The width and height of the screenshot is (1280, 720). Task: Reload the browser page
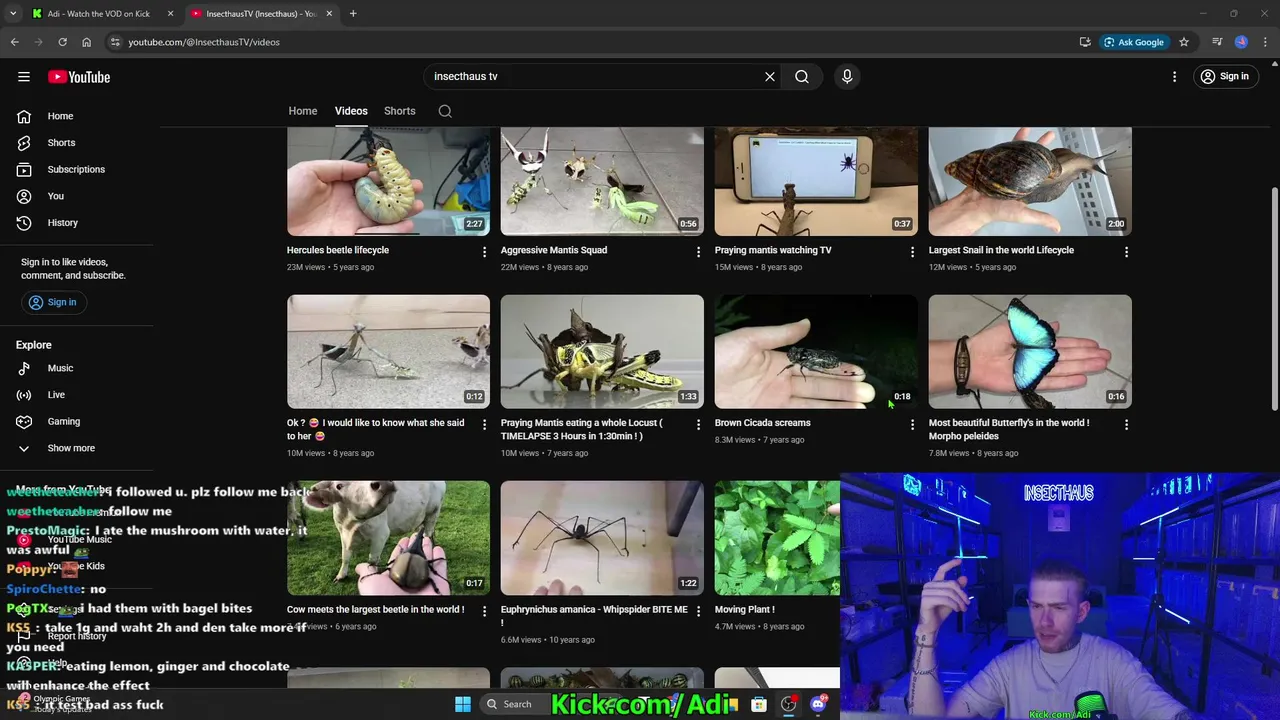62,42
